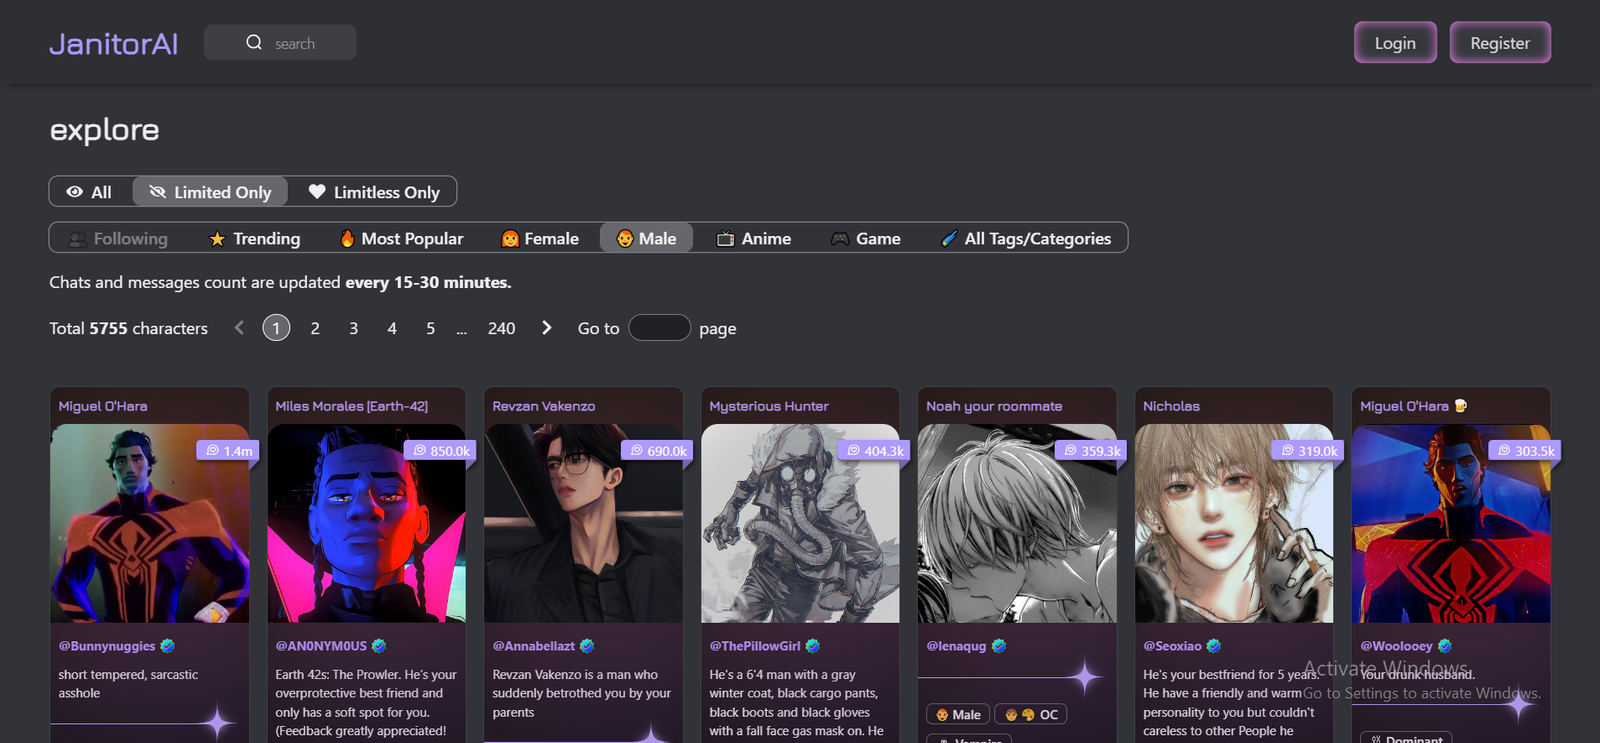Click the 319.0k chat count badge
Viewport: 1600px width, 743px height.
pos(1308,451)
